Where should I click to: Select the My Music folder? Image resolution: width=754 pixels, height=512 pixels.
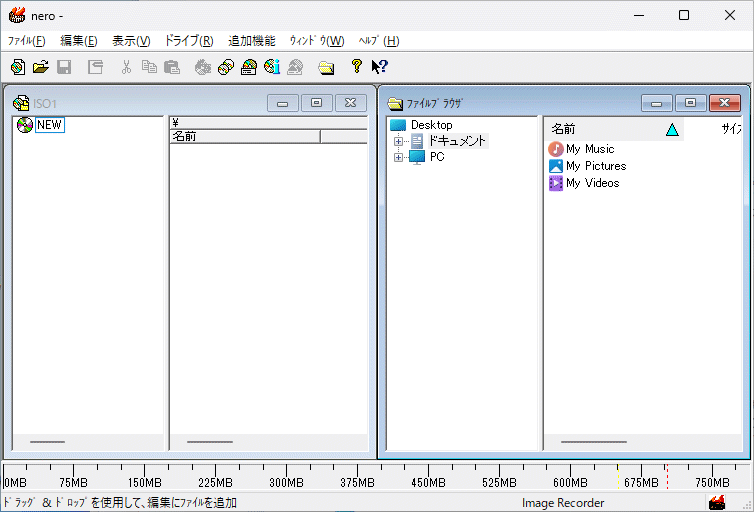(590, 149)
